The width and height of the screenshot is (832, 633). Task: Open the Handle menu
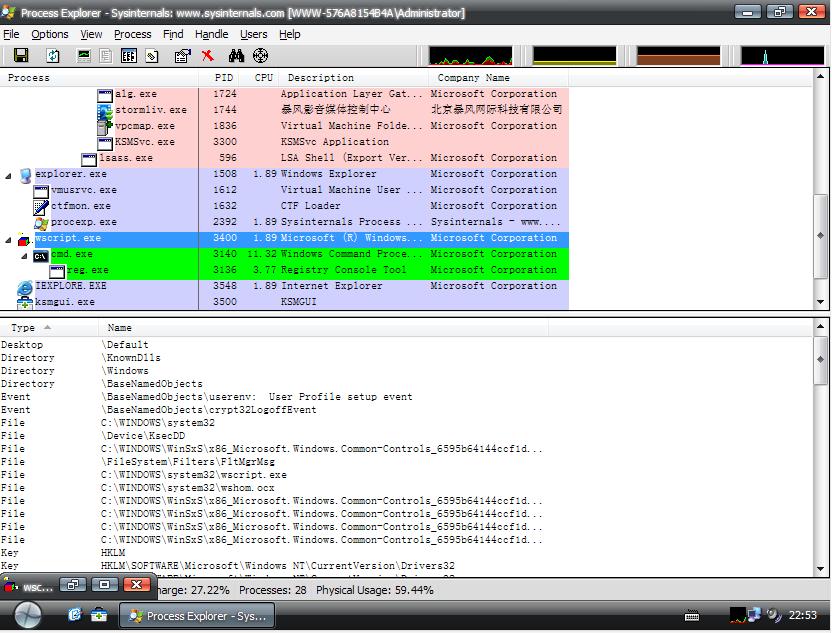pyautogui.click(x=211, y=34)
